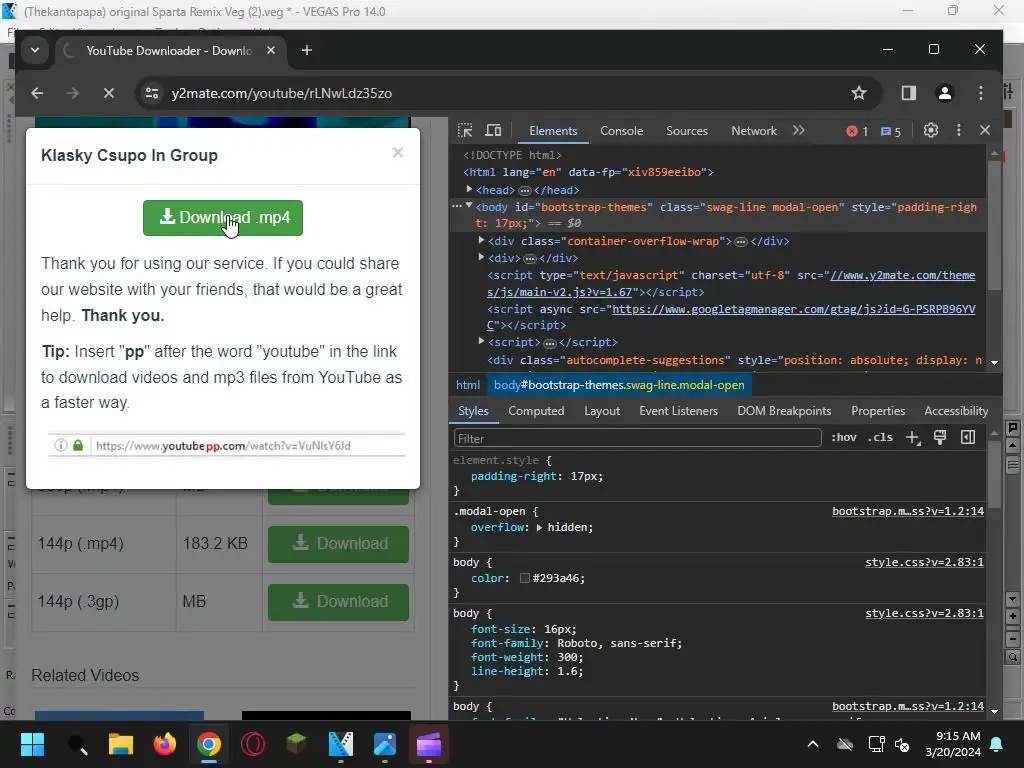Expand the empty div node below container-overflow-wrap

point(481,257)
